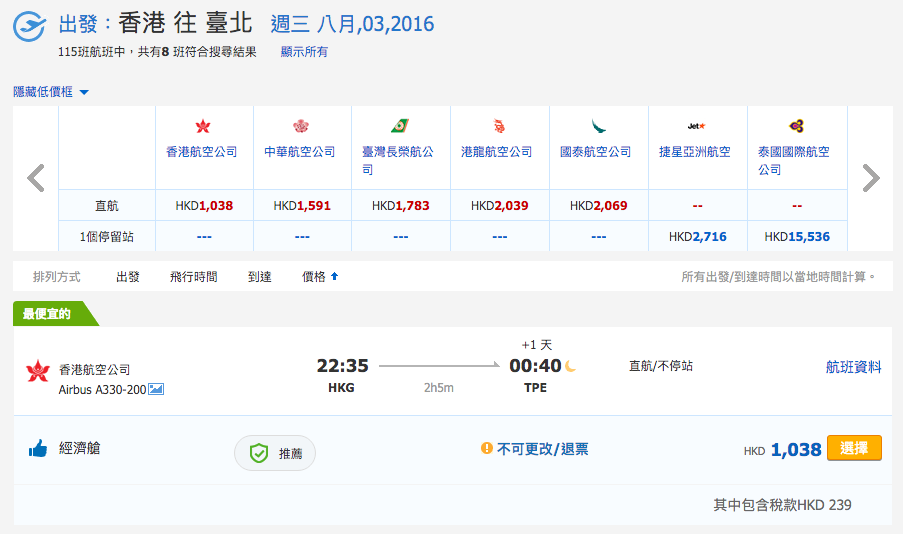Click the China Airlines plum blossom logo
The height and width of the screenshot is (534, 903).
pos(301,126)
